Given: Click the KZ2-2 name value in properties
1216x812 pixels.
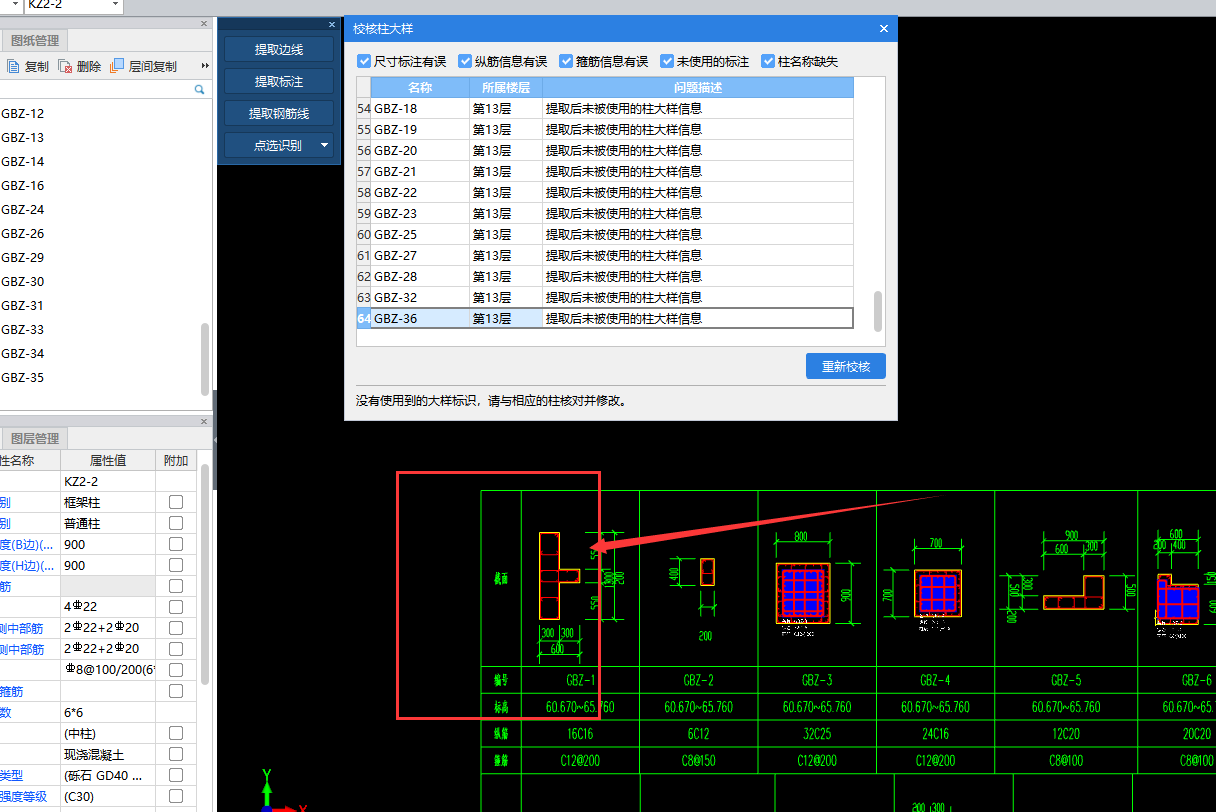Looking at the screenshot, I should click(x=108, y=481).
